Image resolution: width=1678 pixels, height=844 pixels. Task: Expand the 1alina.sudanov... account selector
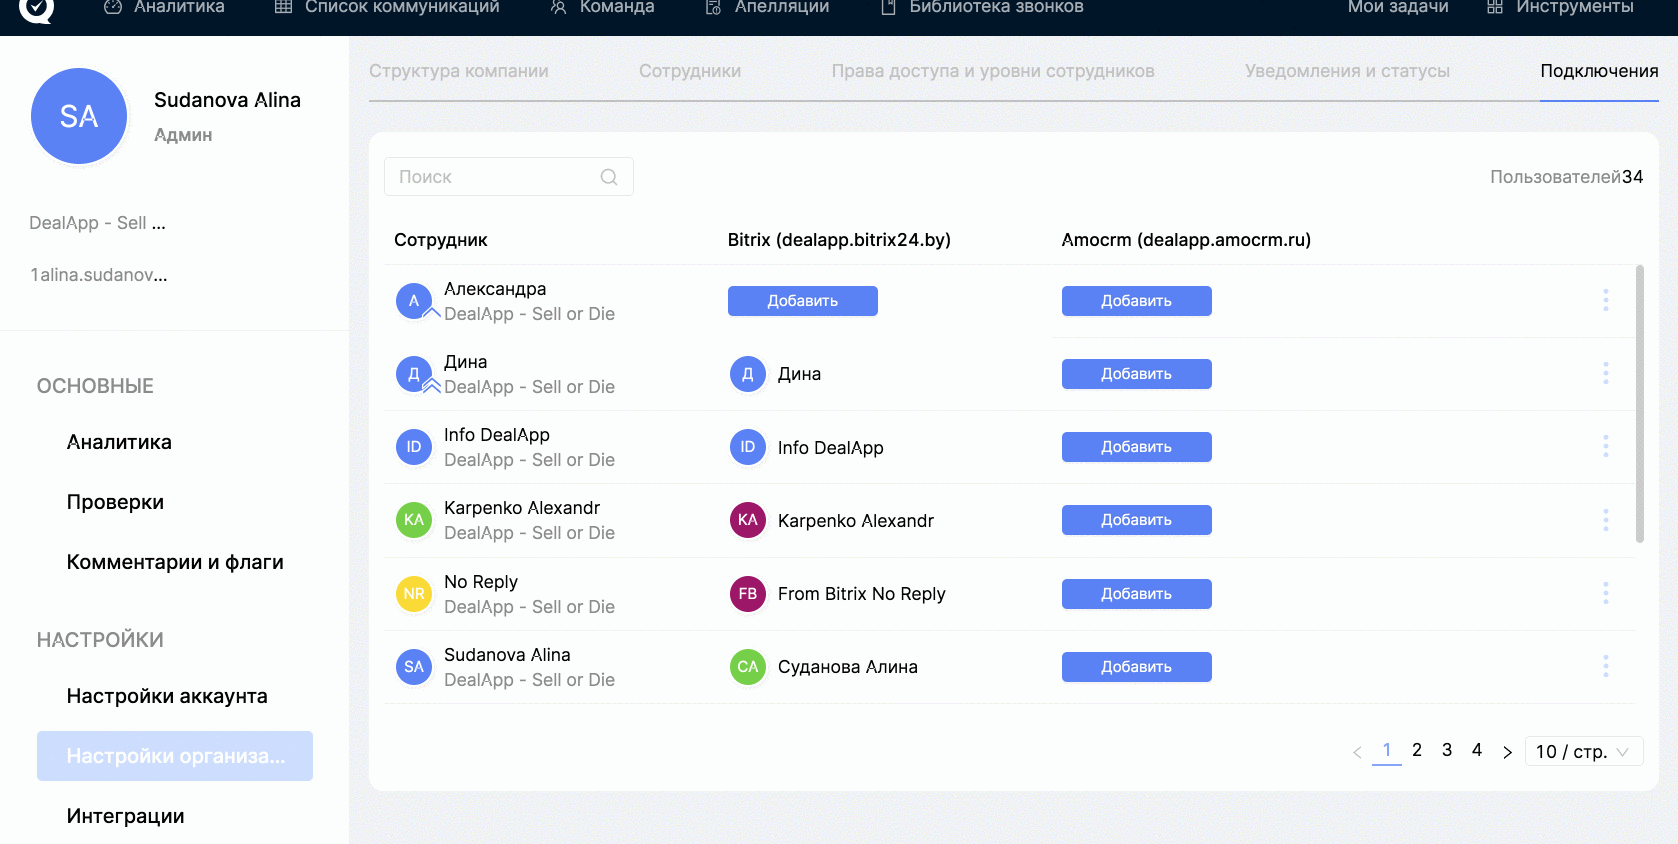click(x=99, y=275)
